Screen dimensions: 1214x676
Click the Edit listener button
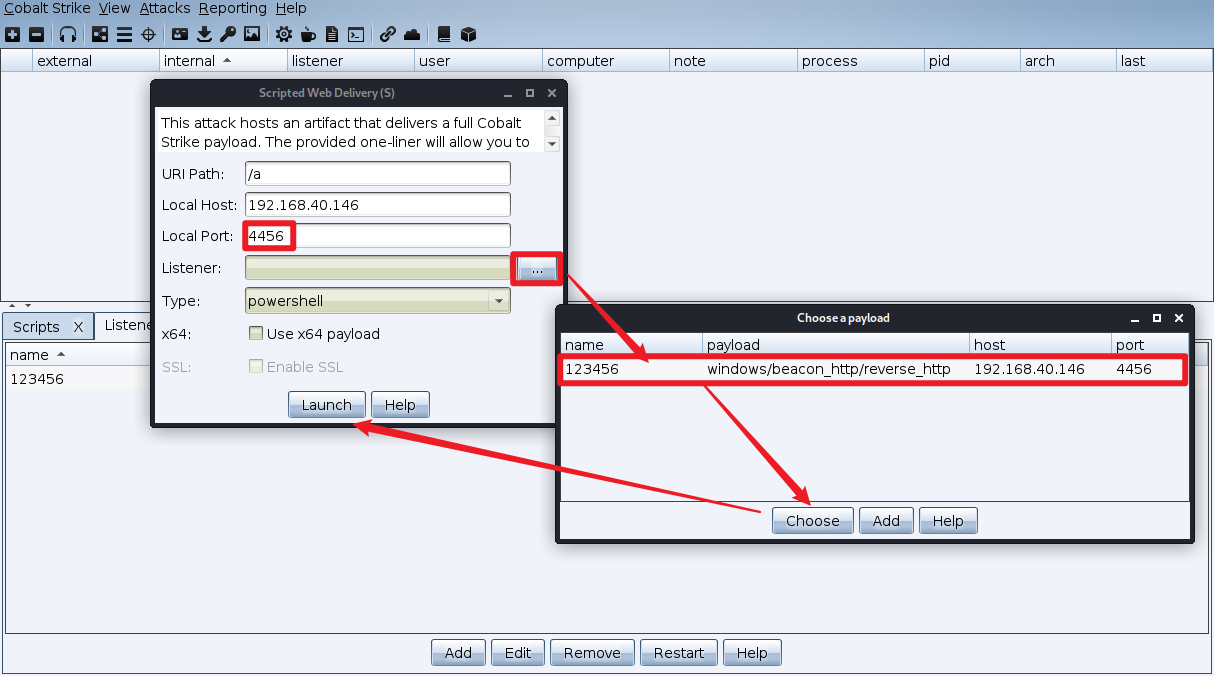518,653
